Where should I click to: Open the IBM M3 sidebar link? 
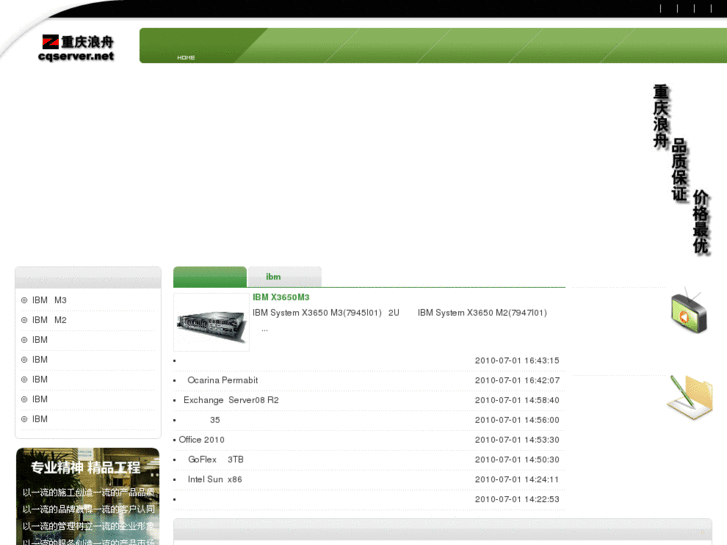[49, 301]
